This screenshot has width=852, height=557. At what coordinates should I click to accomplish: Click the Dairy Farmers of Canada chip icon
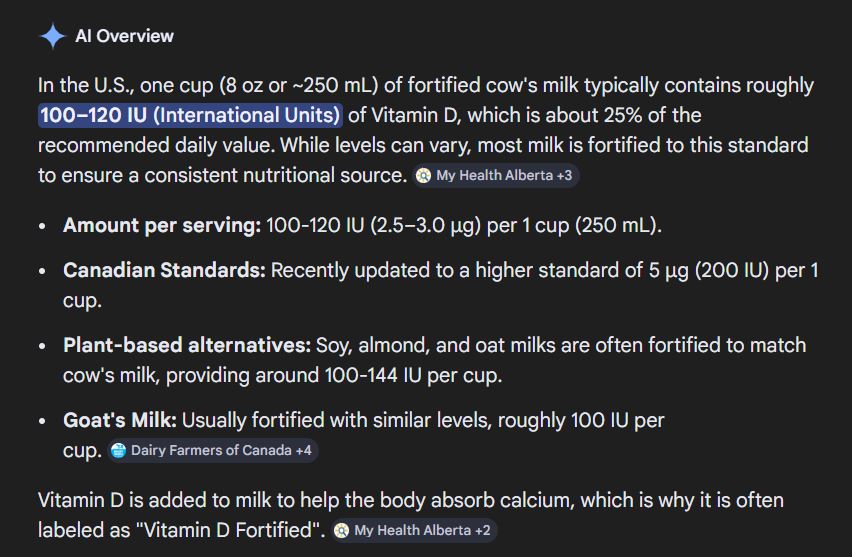click(x=118, y=450)
